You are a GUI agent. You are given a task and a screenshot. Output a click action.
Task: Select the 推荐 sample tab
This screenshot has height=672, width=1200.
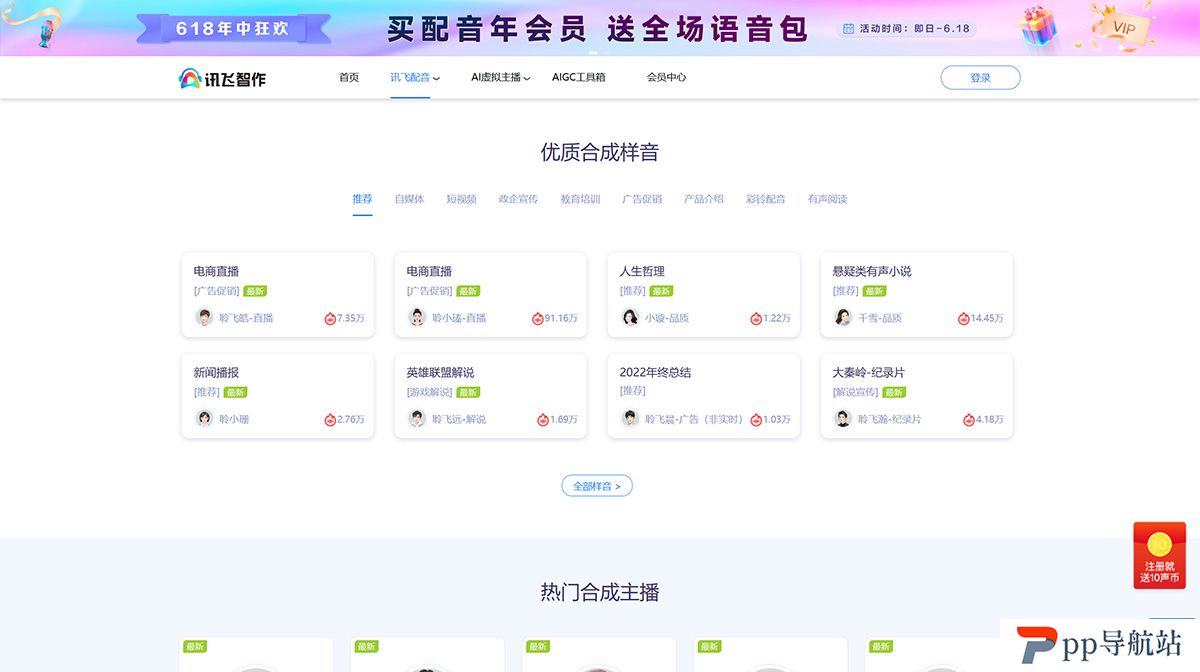(x=362, y=199)
